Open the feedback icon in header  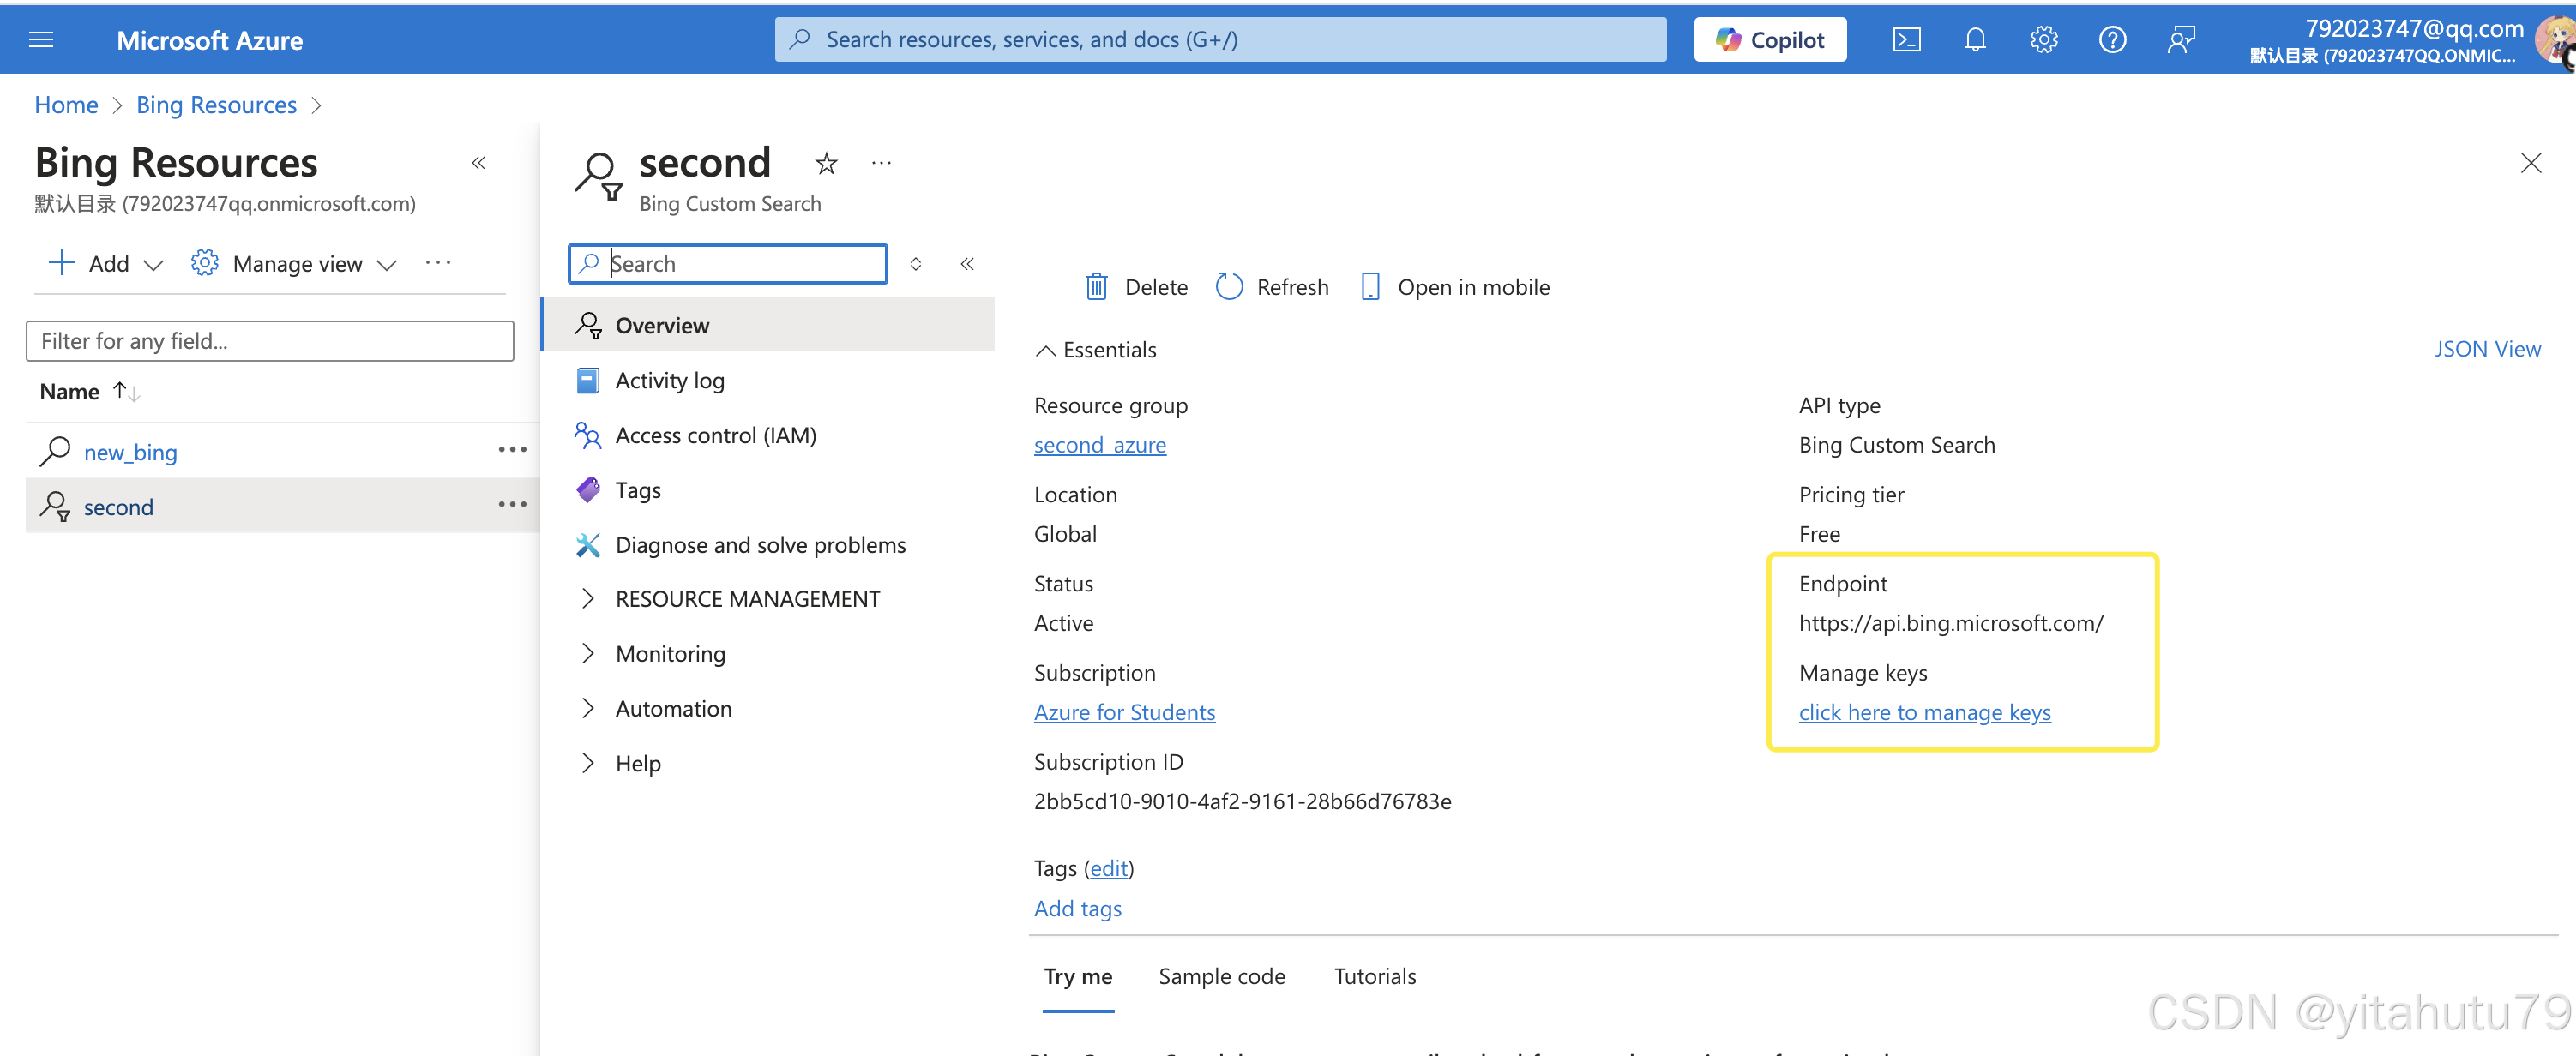click(2181, 40)
